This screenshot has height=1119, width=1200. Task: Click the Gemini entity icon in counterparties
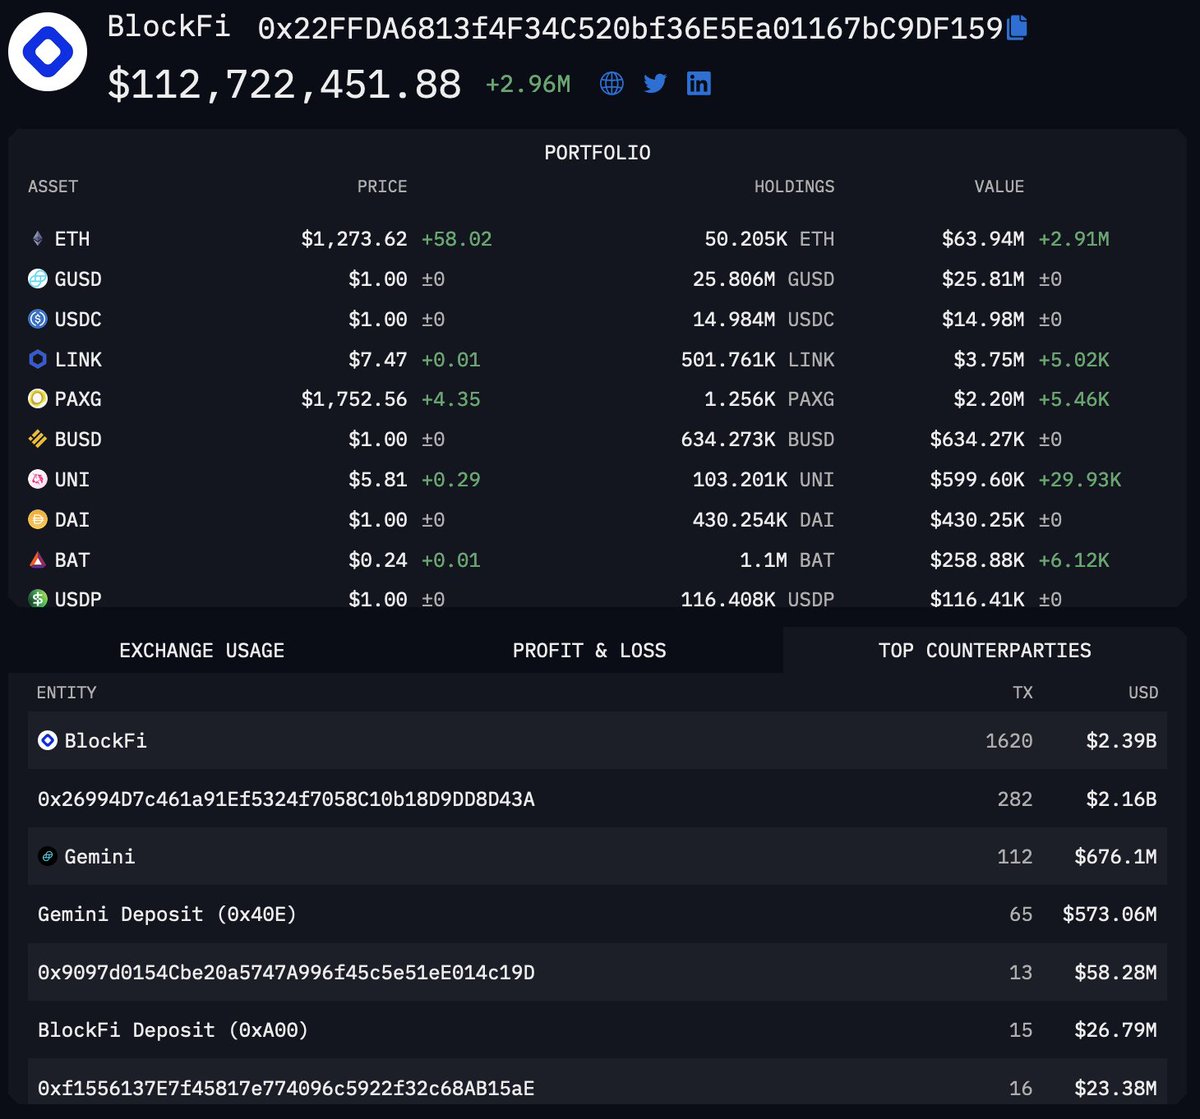(x=47, y=856)
